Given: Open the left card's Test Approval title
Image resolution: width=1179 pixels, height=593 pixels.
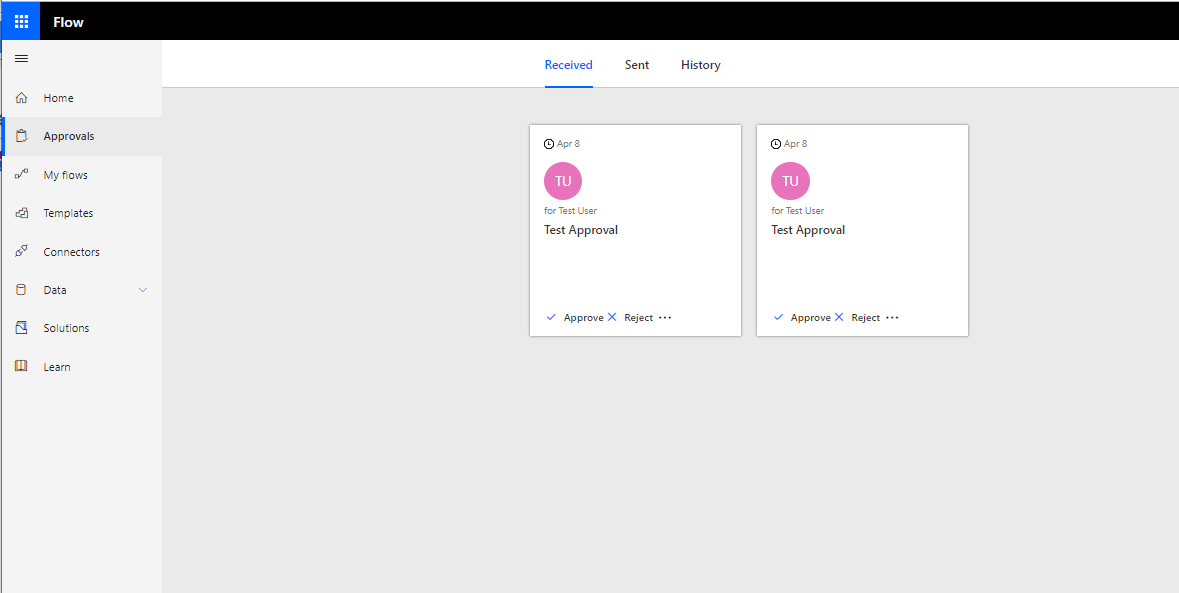Looking at the screenshot, I should [x=581, y=230].
